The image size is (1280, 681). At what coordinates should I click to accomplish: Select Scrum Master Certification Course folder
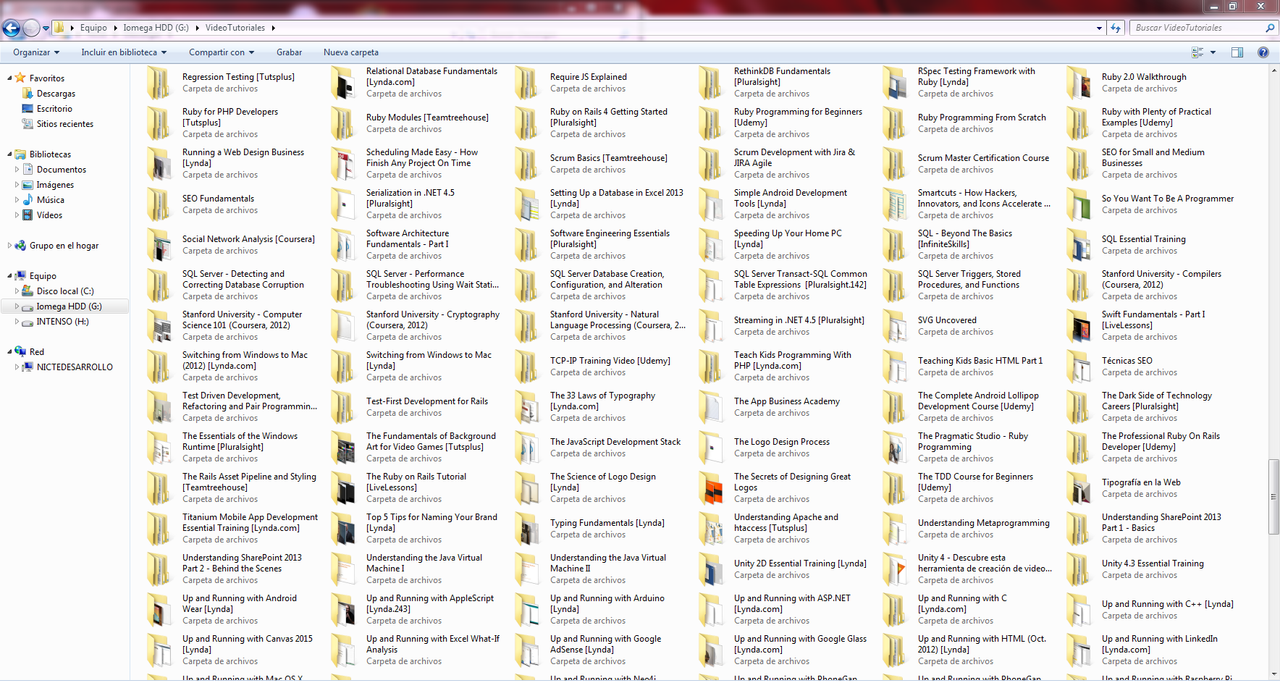pos(970,164)
